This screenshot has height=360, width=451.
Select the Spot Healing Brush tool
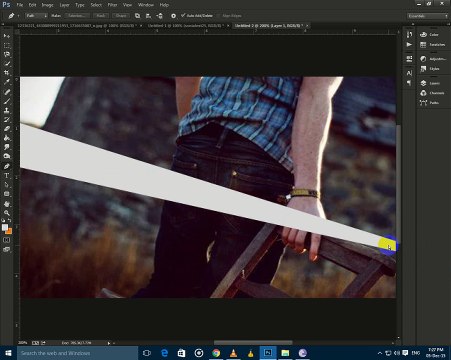(x=7, y=92)
